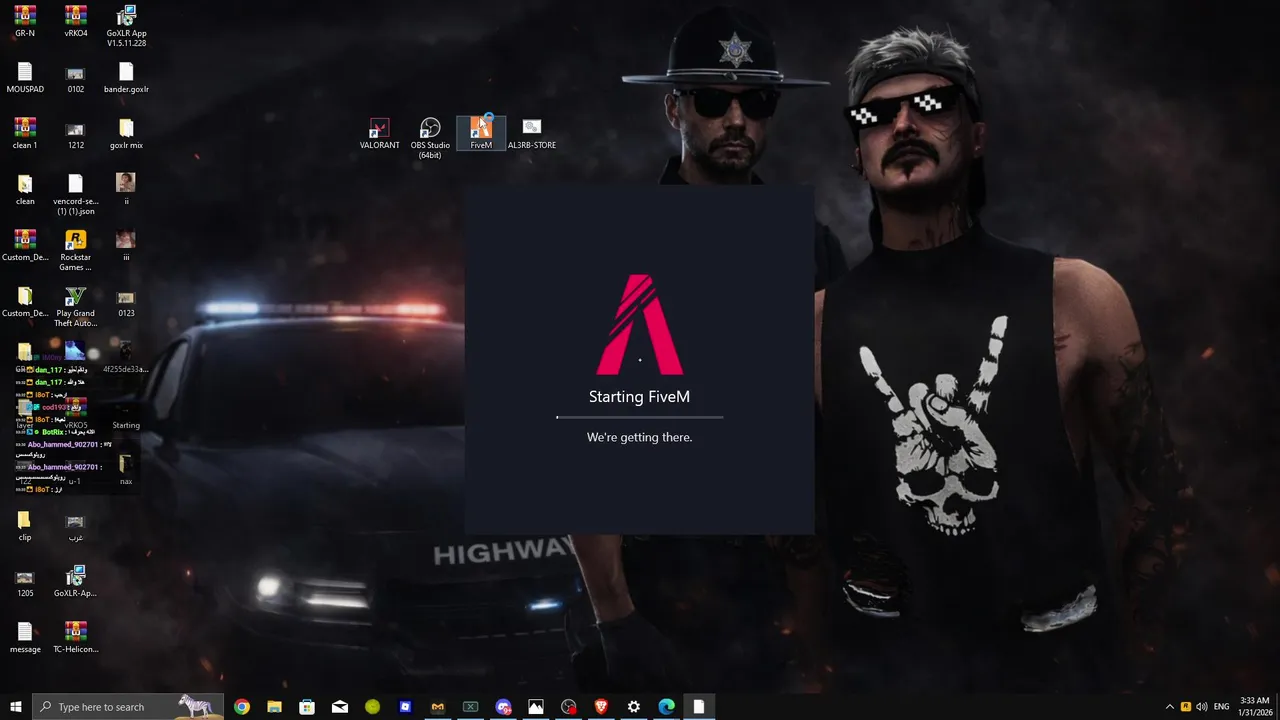The height and width of the screenshot is (720, 1280).
Task: Open the nax folder icon
Action: click(x=126, y=470)
